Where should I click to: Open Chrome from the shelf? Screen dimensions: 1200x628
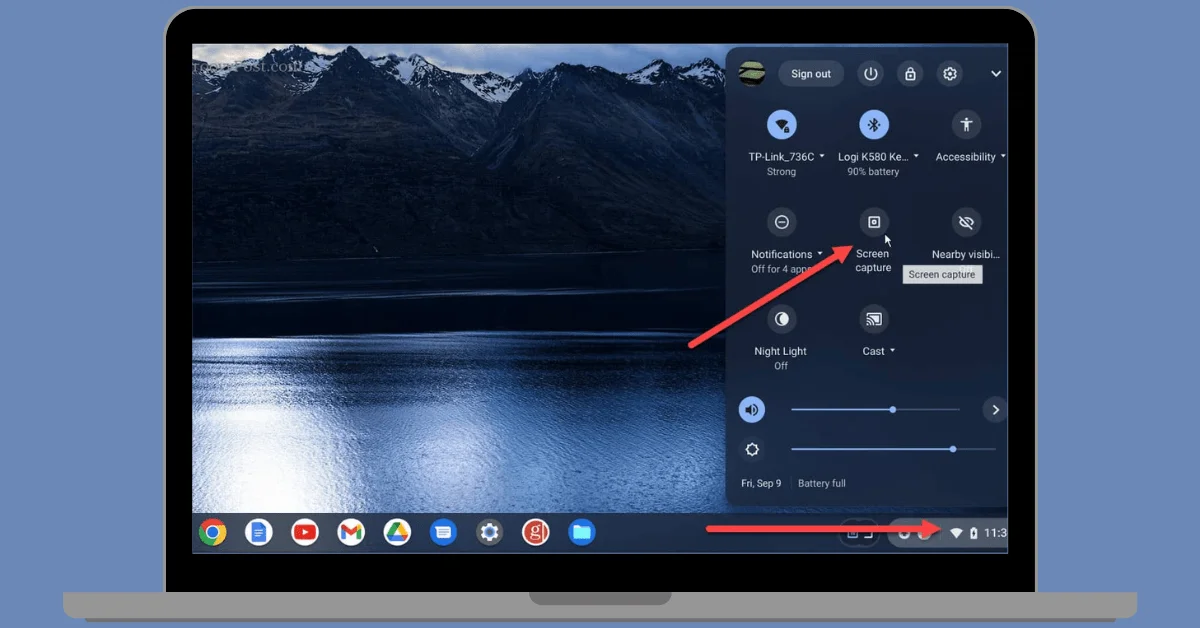pos(212,533)
